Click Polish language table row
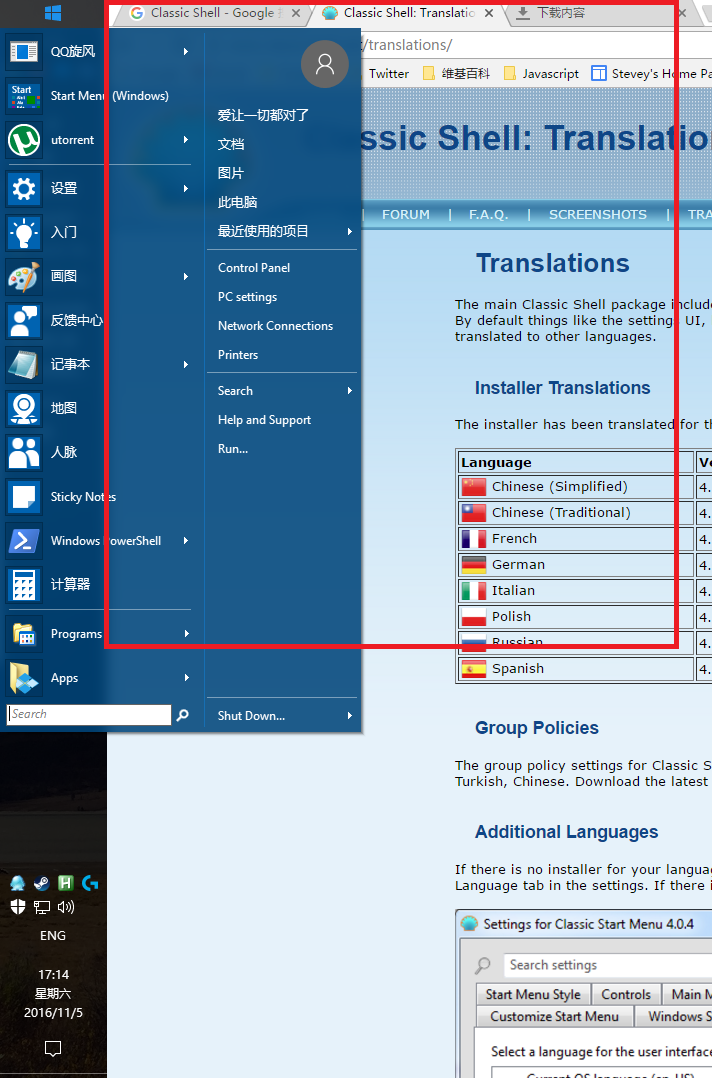 point(576,616)
